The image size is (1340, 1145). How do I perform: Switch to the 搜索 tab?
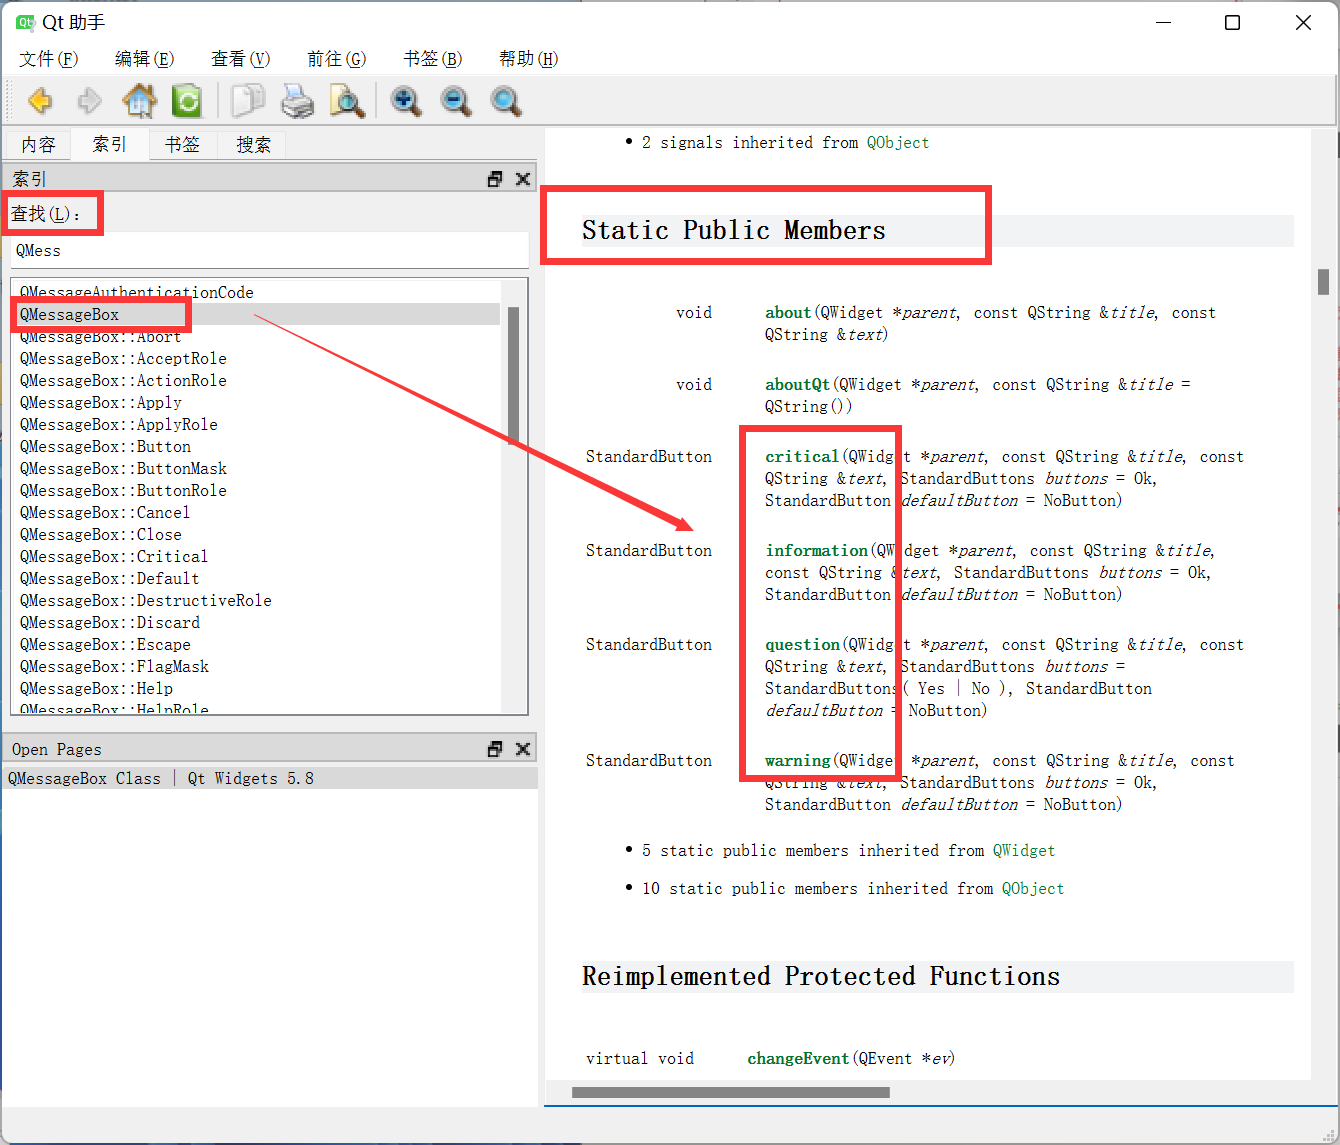pyautogui.click(x=253, y=145)
